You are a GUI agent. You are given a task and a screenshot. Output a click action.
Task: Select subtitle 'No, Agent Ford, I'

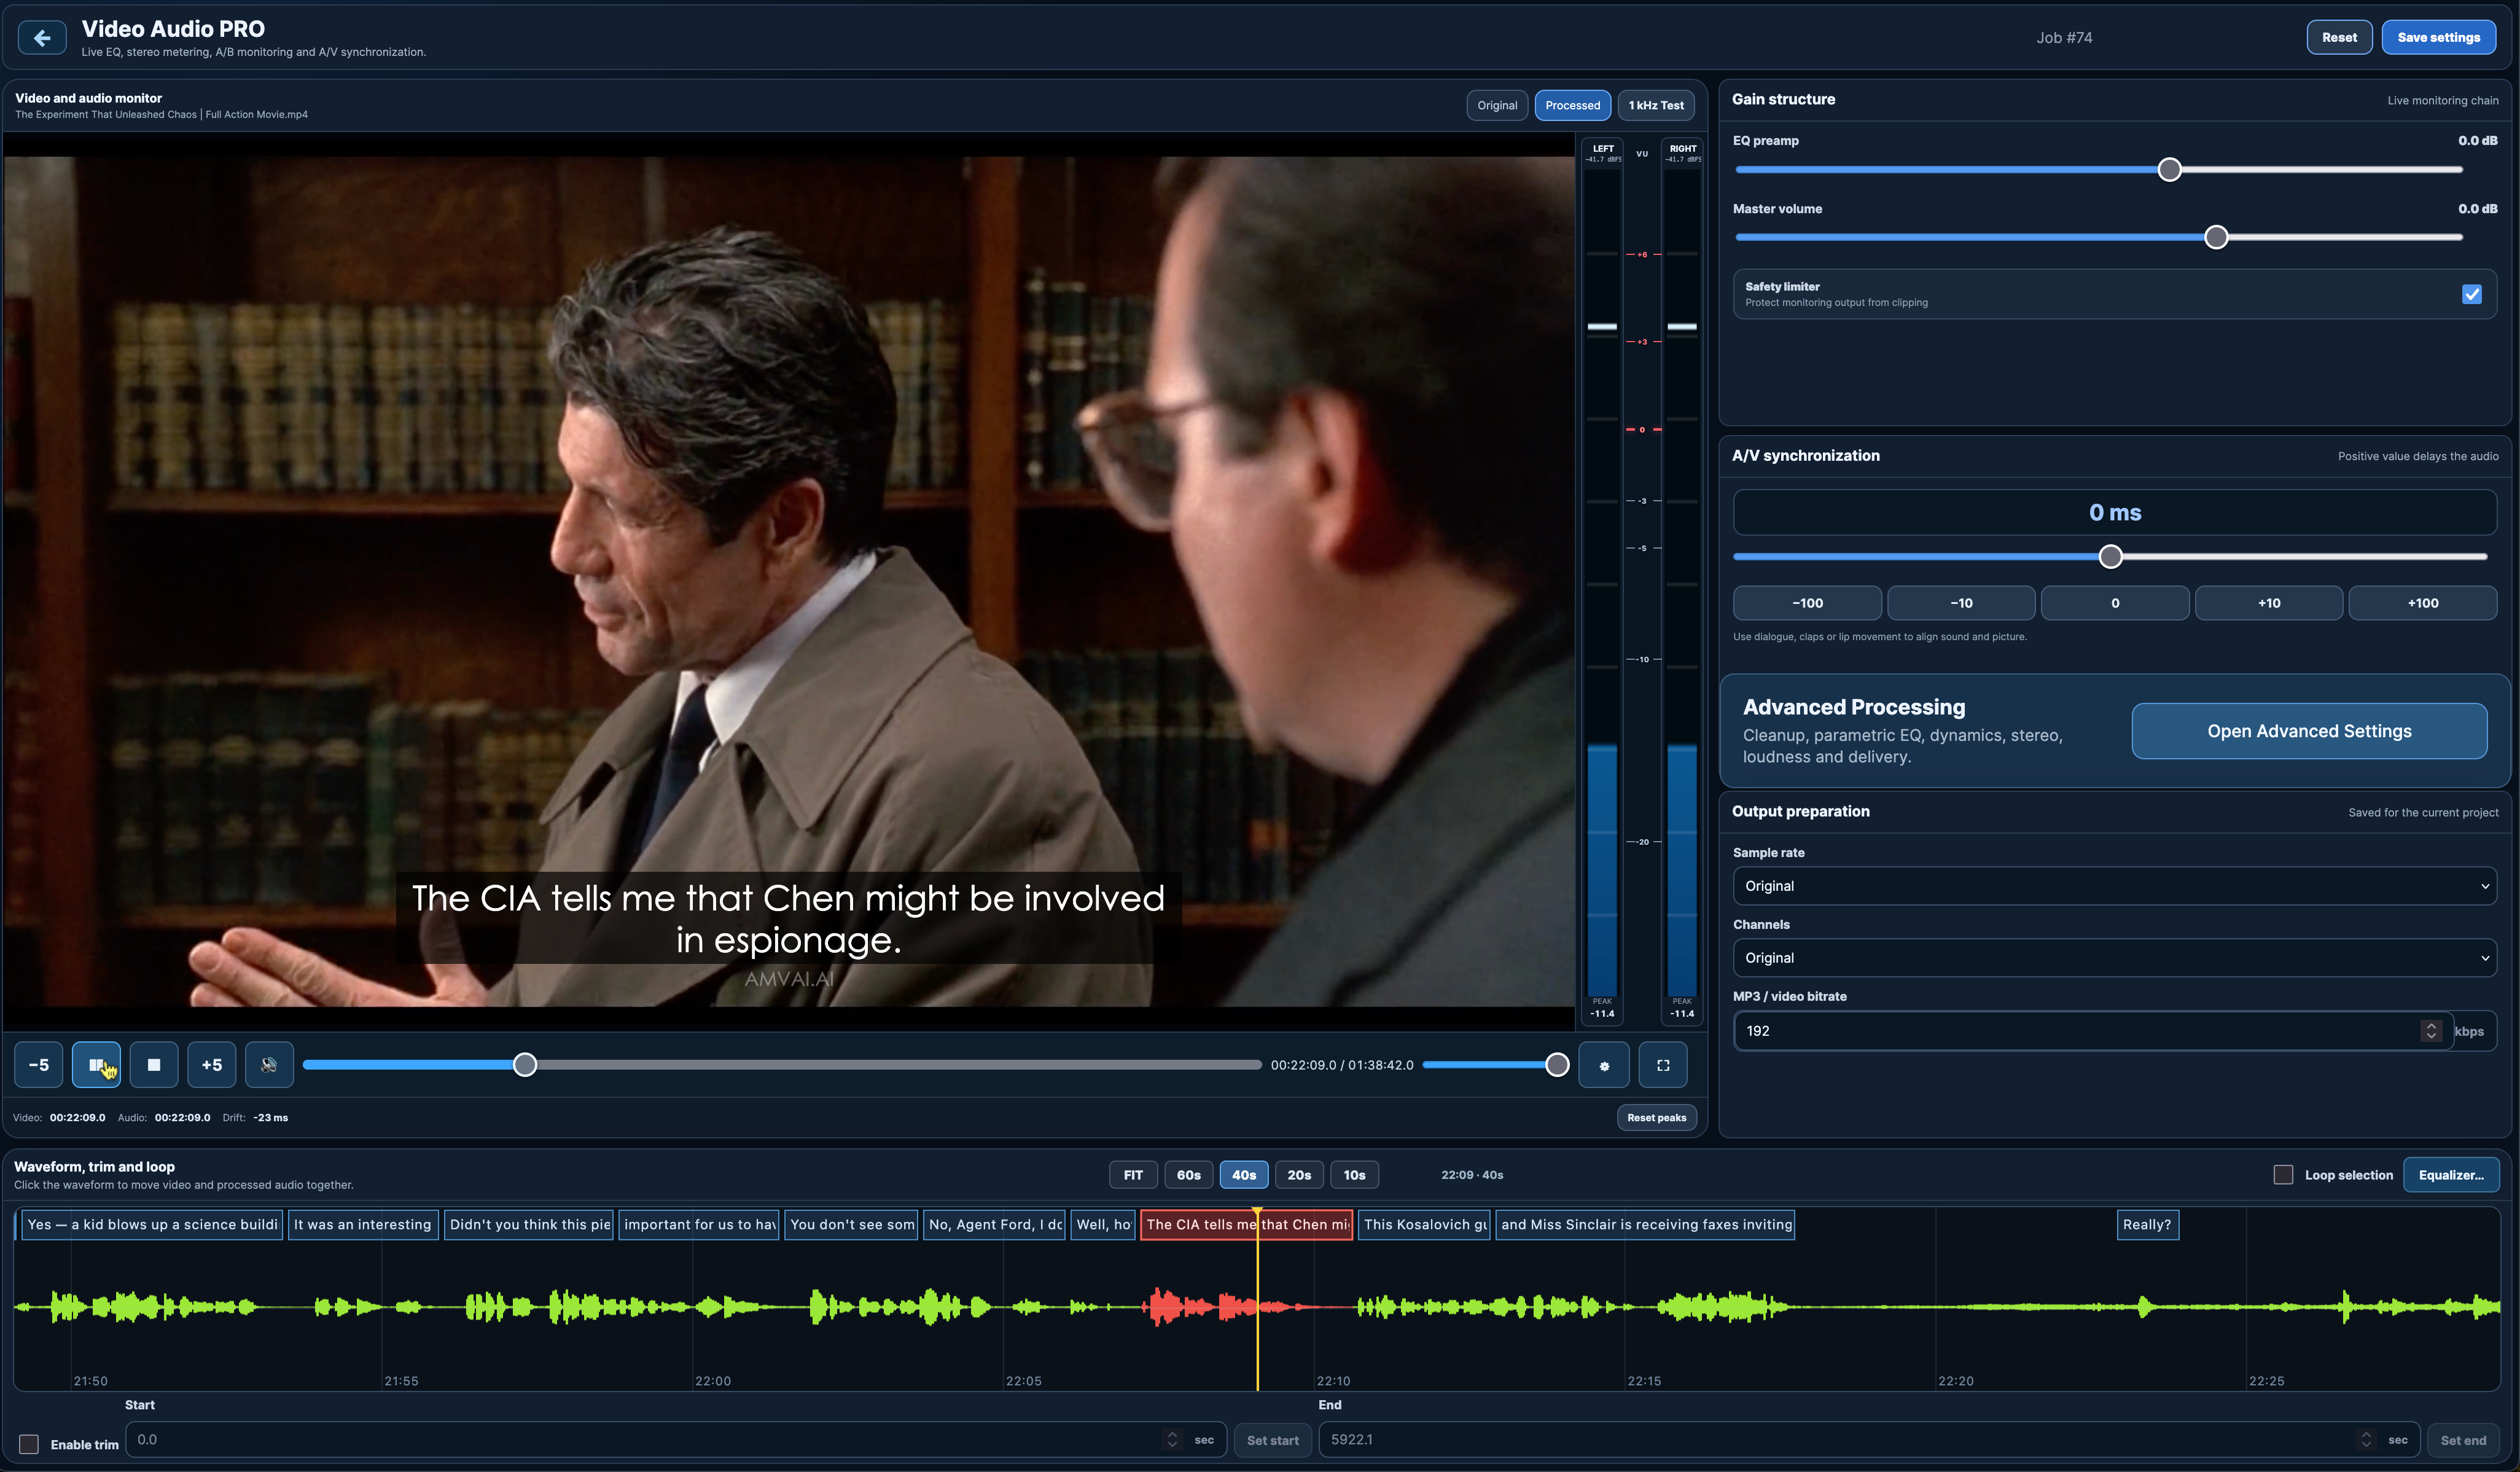tap(995, 1225)
